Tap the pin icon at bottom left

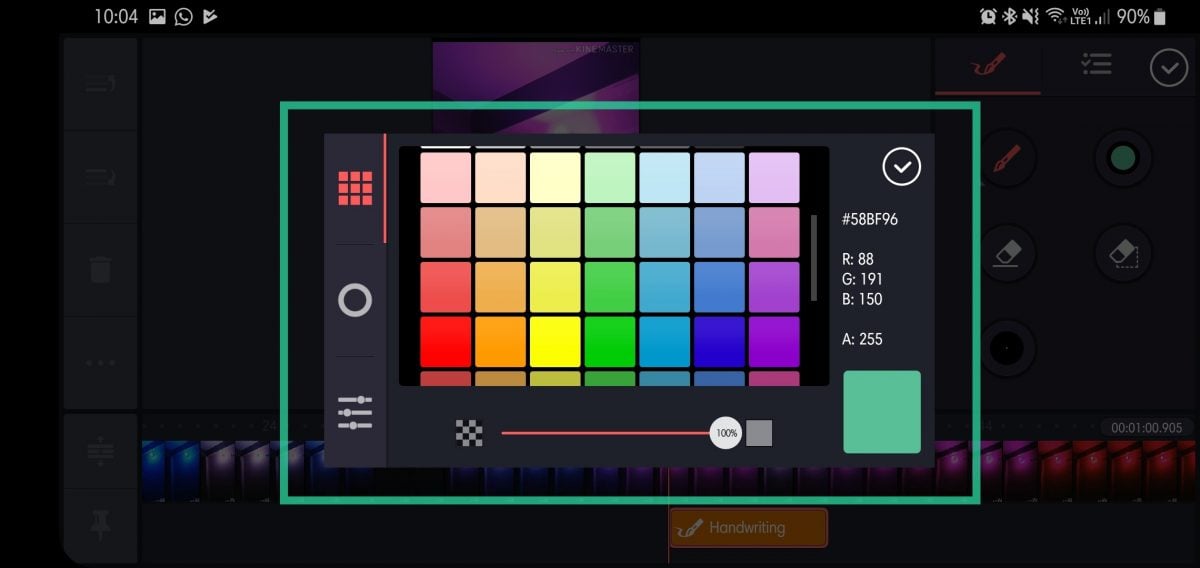click(100, 524)
